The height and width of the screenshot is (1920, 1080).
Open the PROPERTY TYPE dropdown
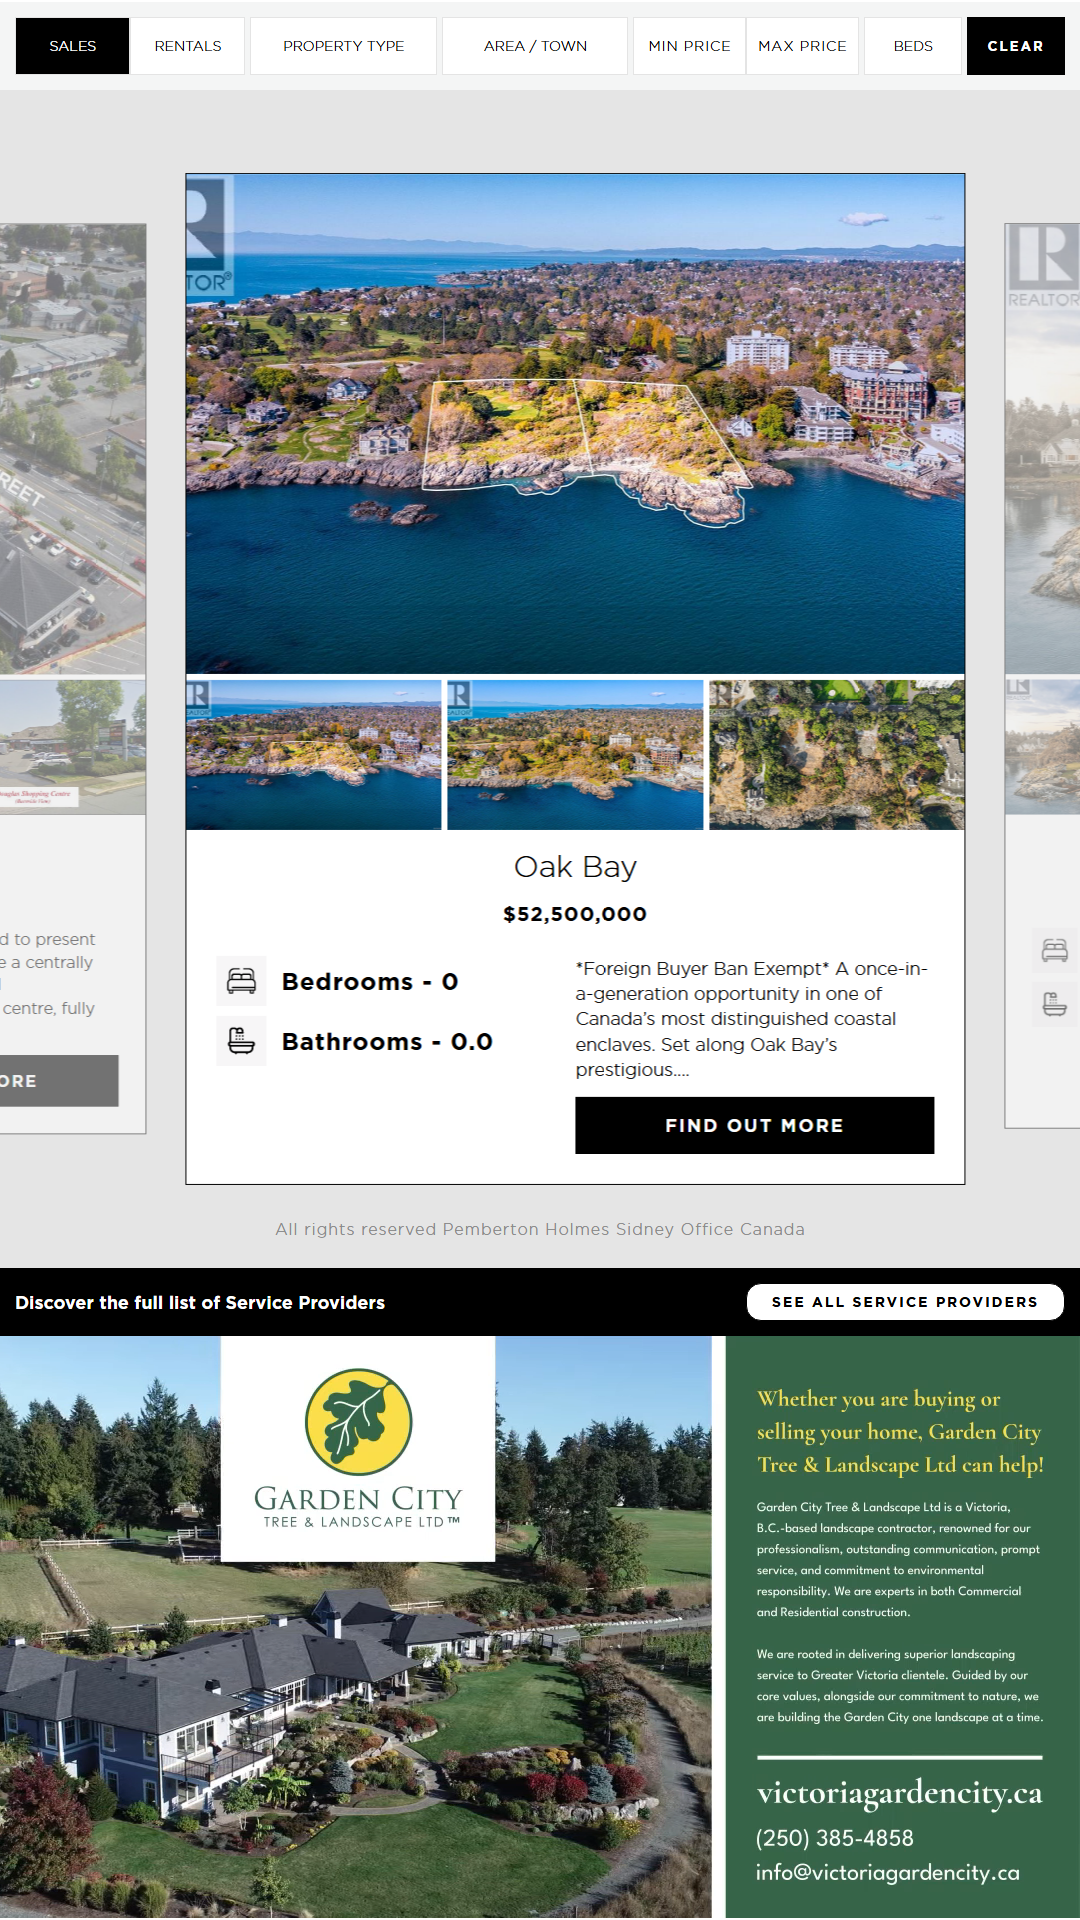[343, 46]
